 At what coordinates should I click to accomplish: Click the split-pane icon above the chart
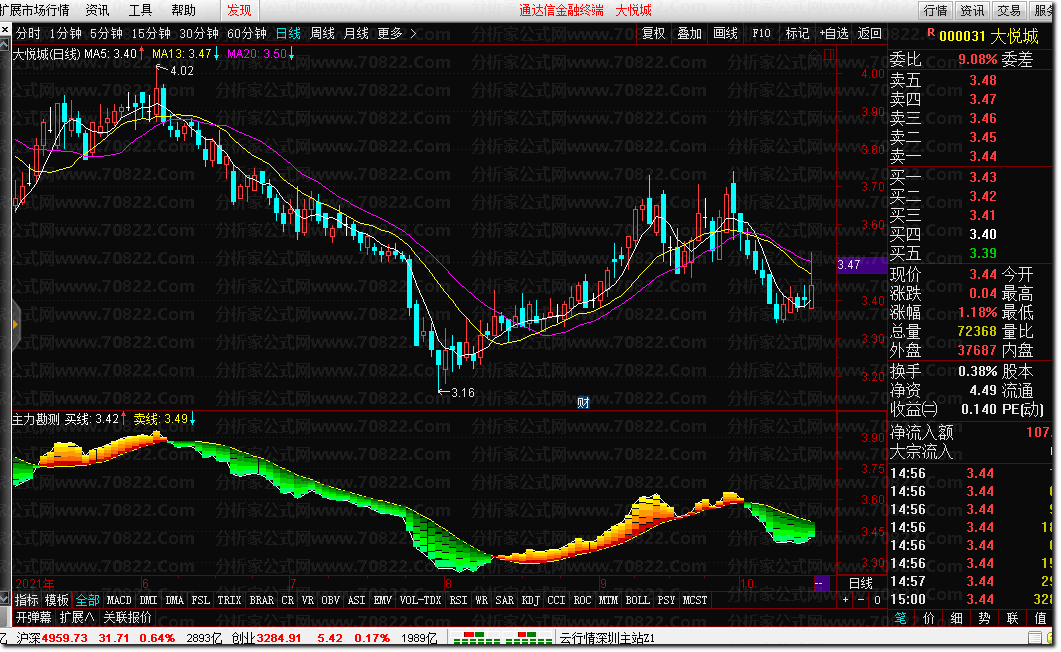coord(829,54)
